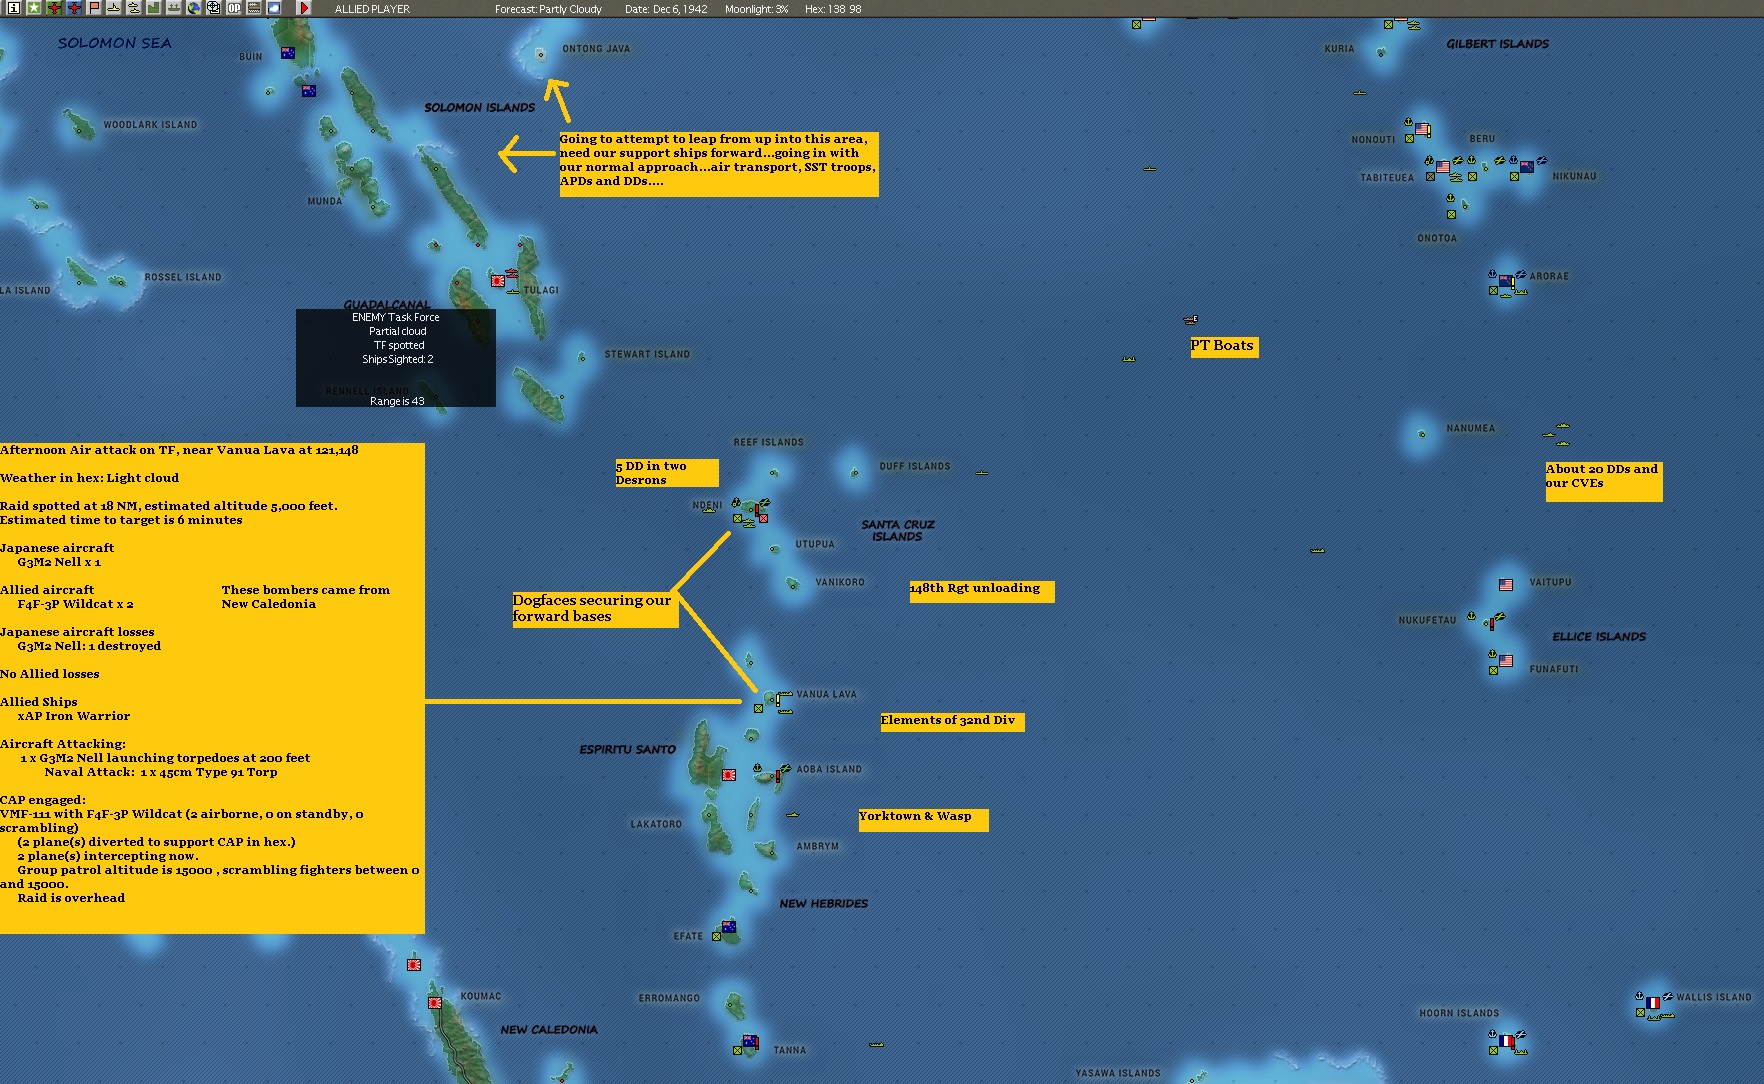Select the ship icon west of Ambrym
1764x1084 pixels.
(x=792, y=815)
